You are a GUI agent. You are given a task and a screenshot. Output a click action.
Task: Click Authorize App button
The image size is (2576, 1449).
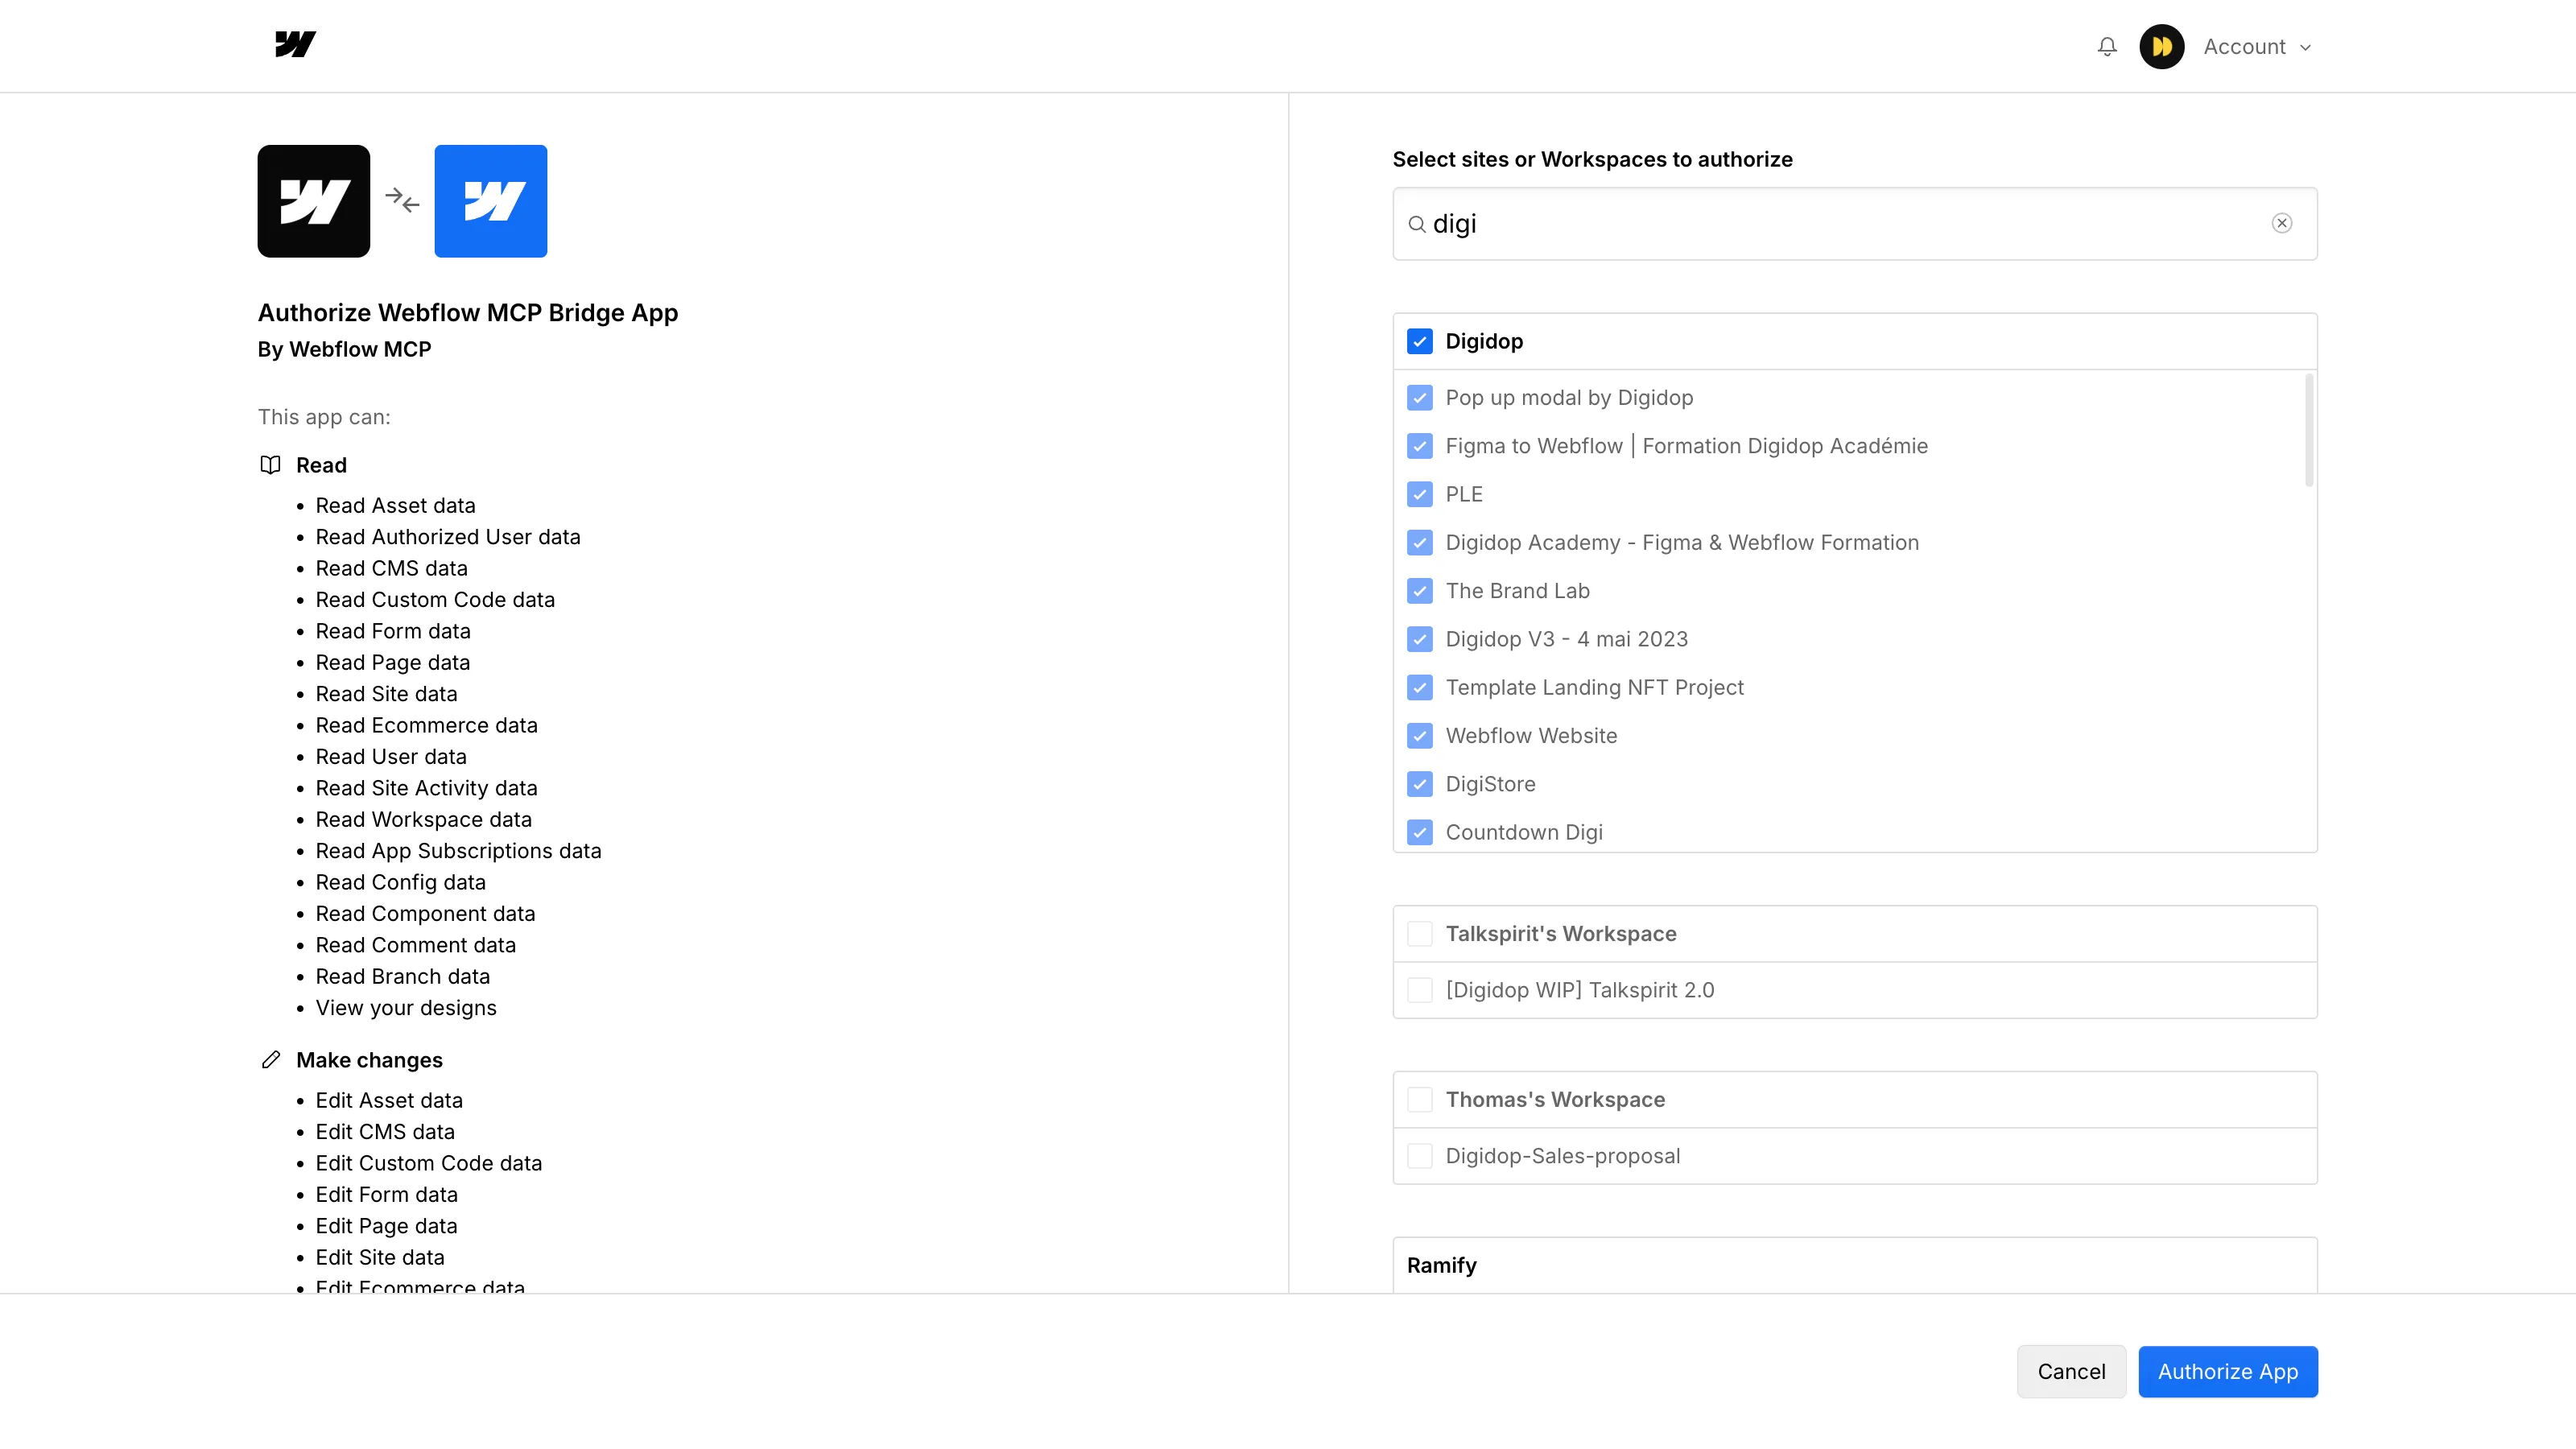tap(2228, 1372)
